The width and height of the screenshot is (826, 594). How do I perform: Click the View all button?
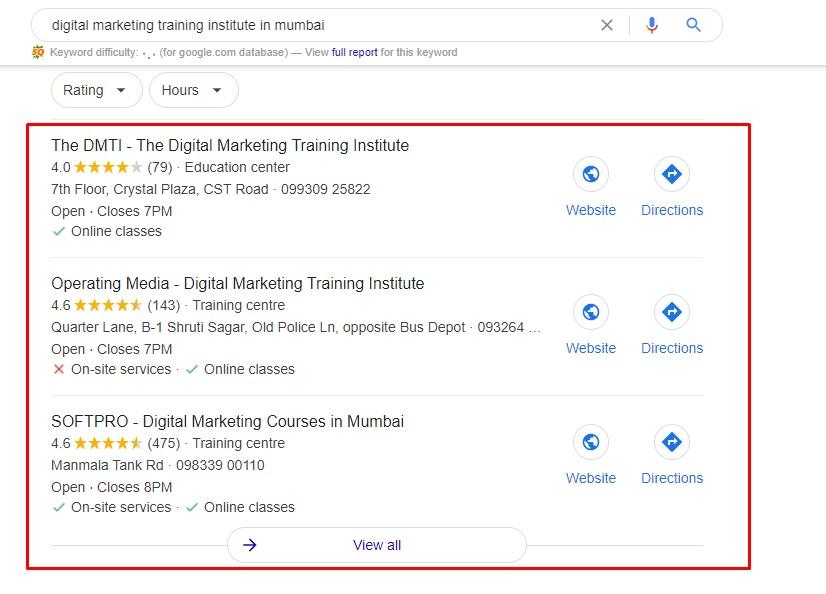[x=377, y=545]
